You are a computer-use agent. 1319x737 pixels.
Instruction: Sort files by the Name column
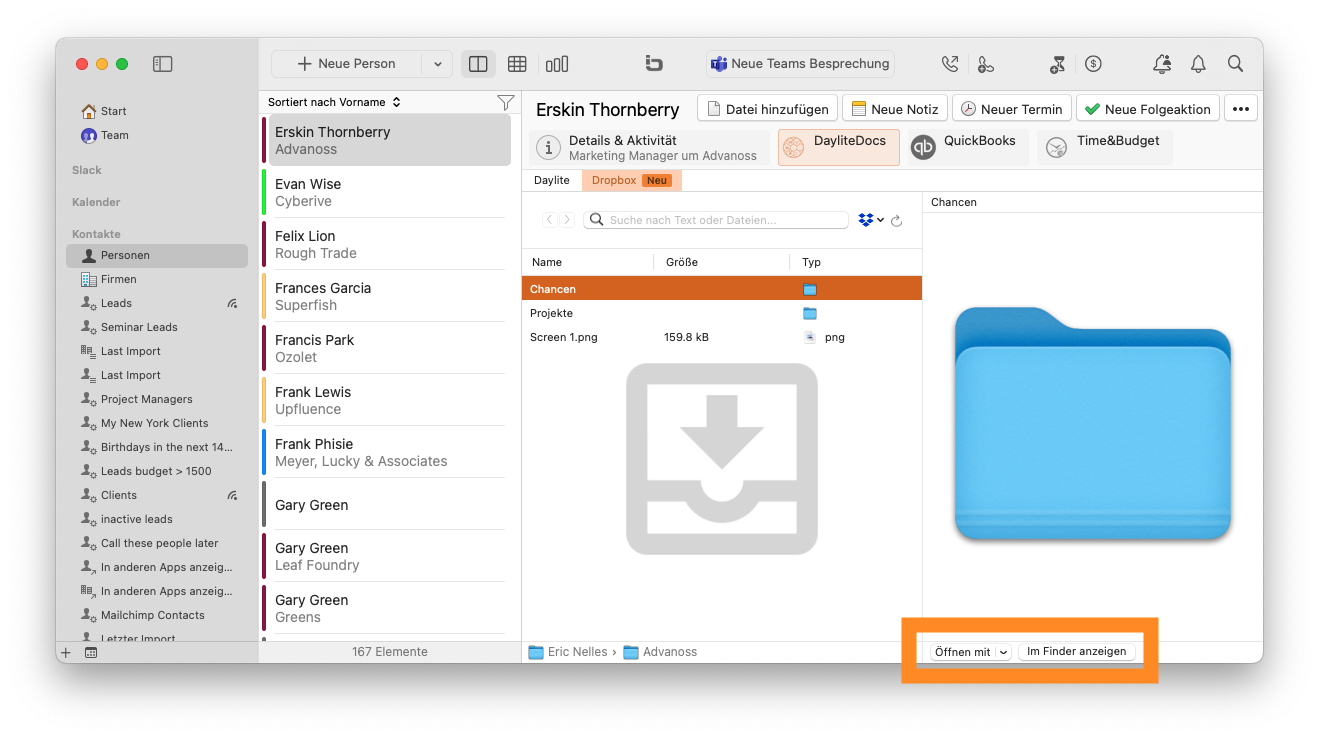coord(588,262)
